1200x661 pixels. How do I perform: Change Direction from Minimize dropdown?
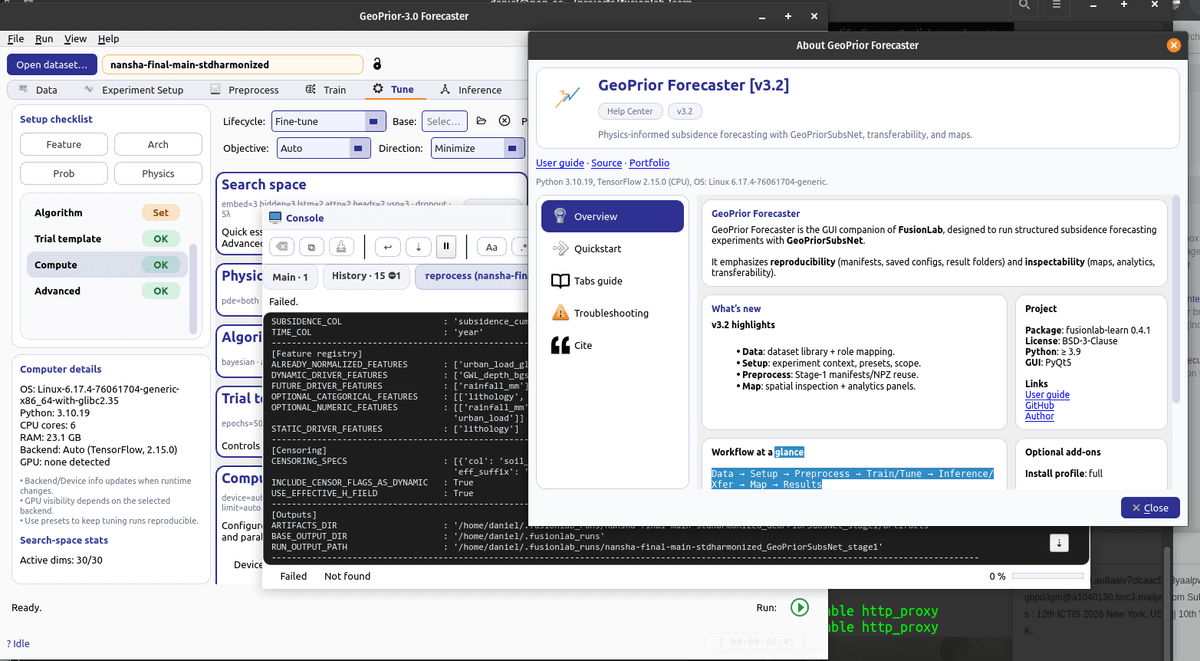click(477, 148)
